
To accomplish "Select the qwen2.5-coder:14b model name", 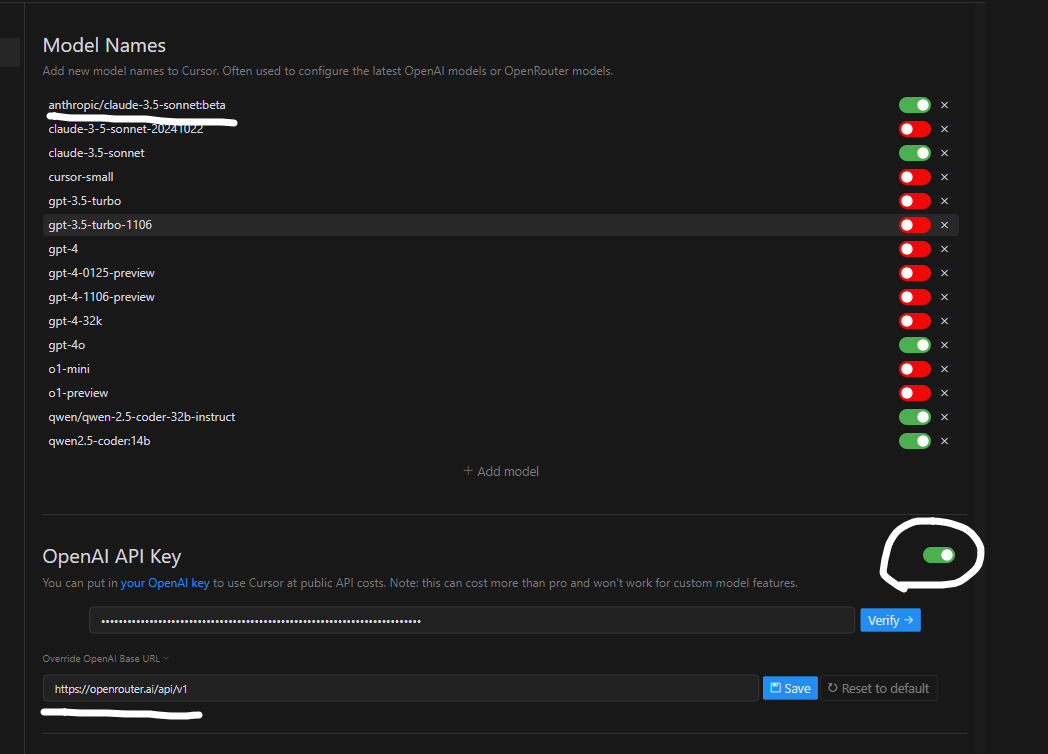I will (x=100, y=441).
